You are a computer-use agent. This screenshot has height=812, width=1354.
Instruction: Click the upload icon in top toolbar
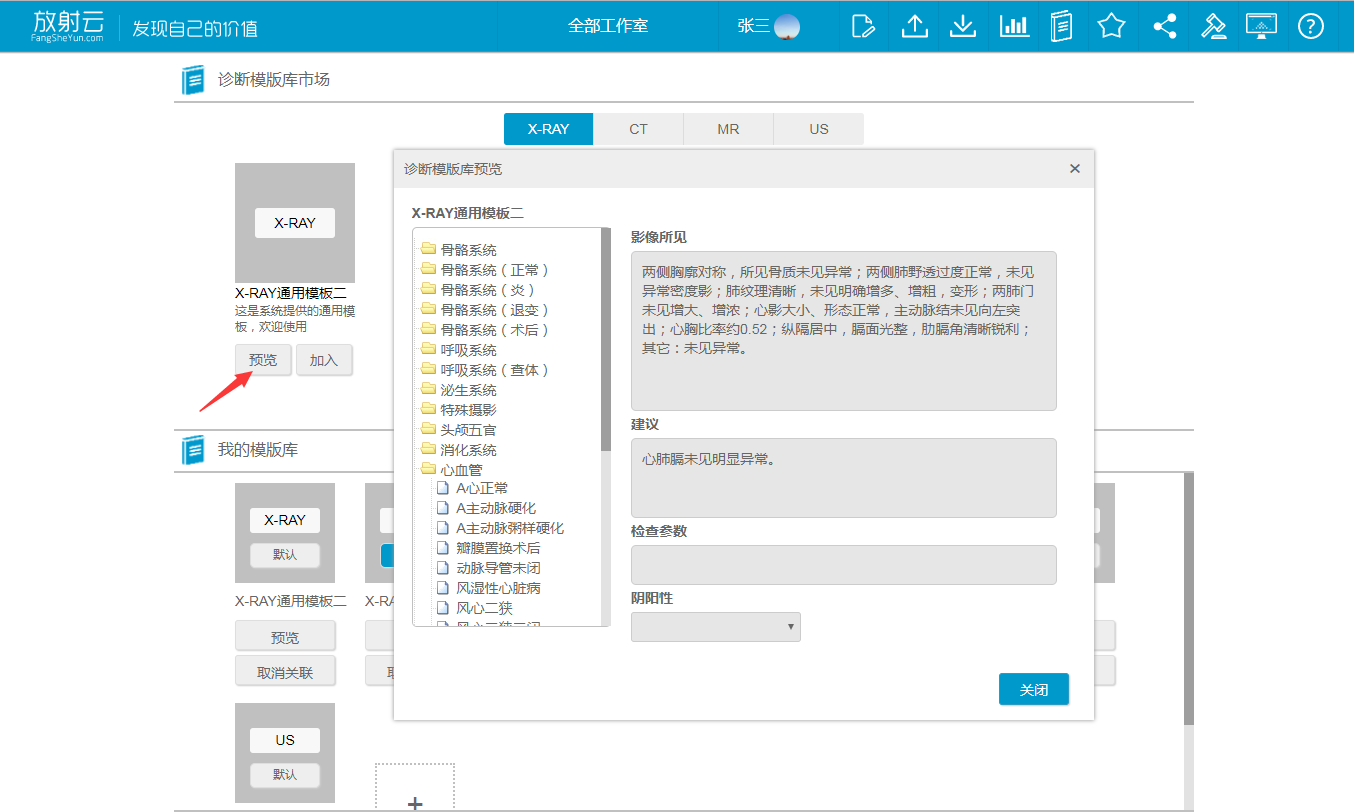[x=914, y=26]
